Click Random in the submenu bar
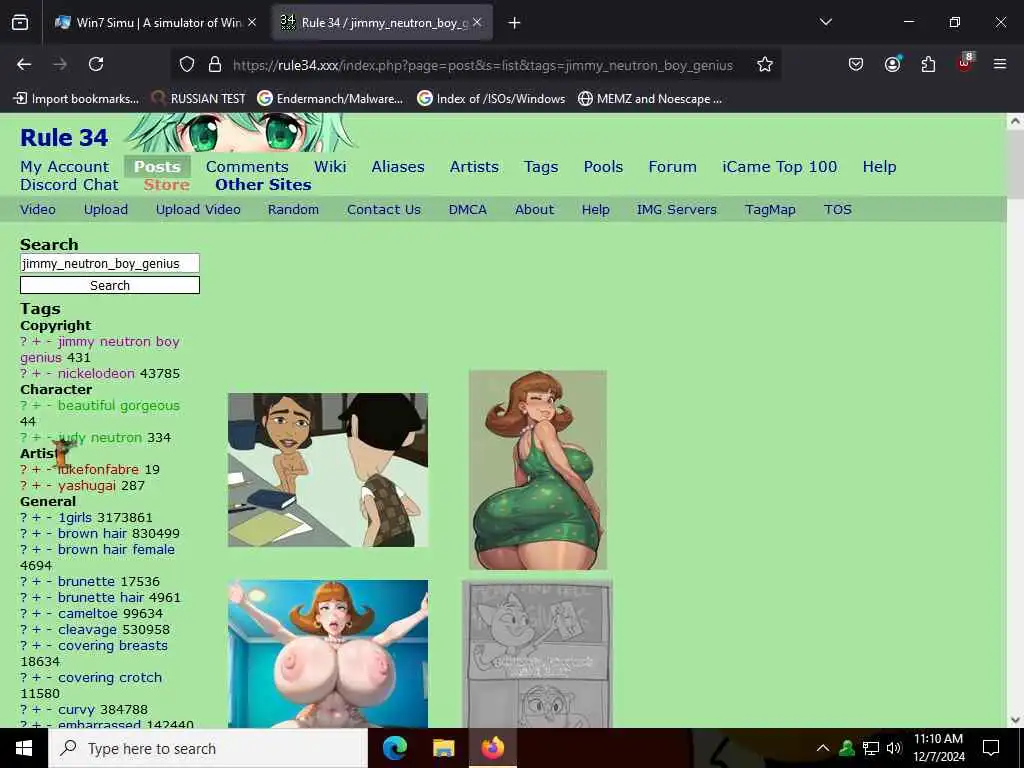This screenshot has height=768, width=1024. (x=293, y=210)
